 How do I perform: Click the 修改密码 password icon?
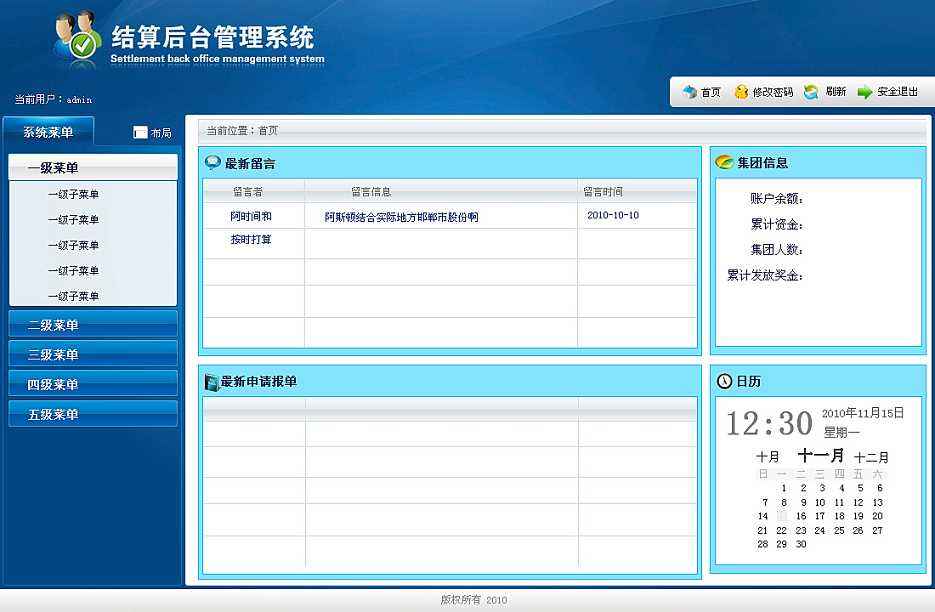[741, 92]
